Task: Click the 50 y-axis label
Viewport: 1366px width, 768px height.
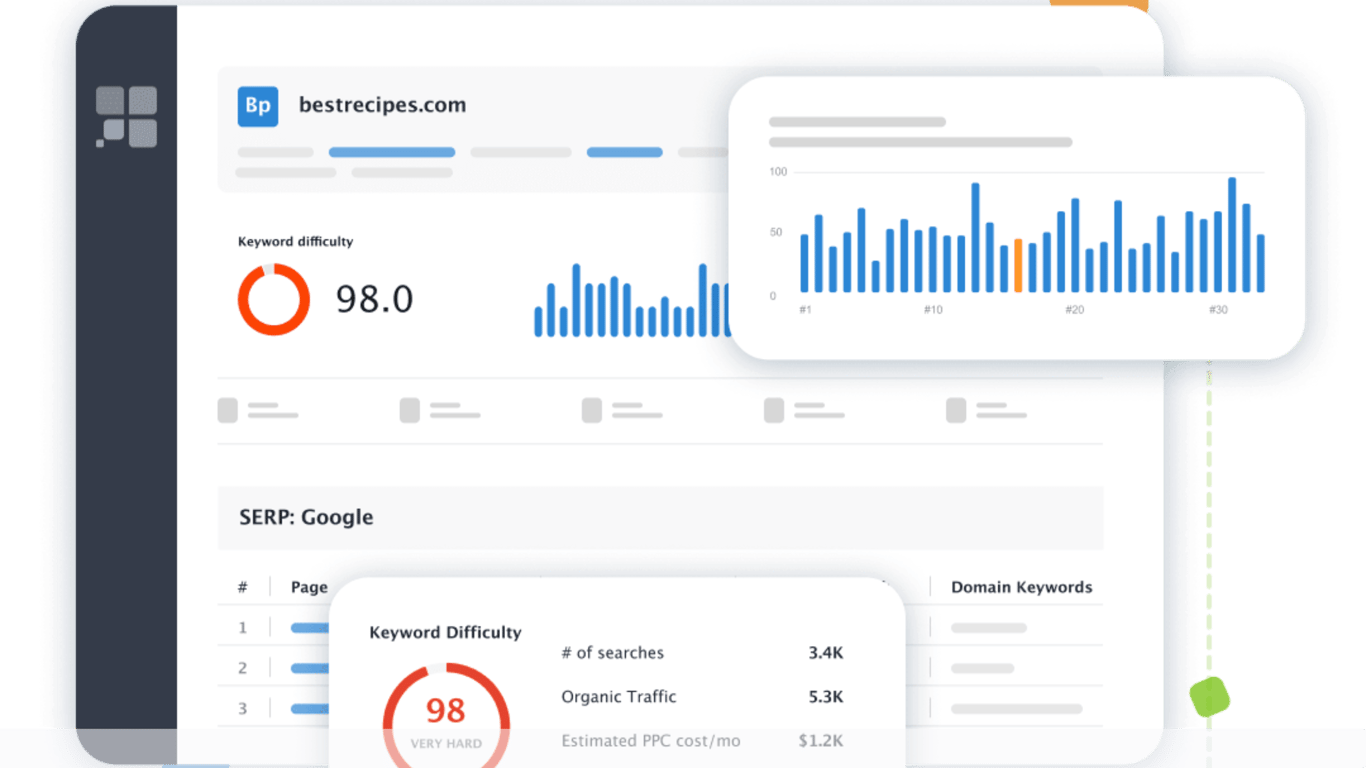Action: (776, 233)
